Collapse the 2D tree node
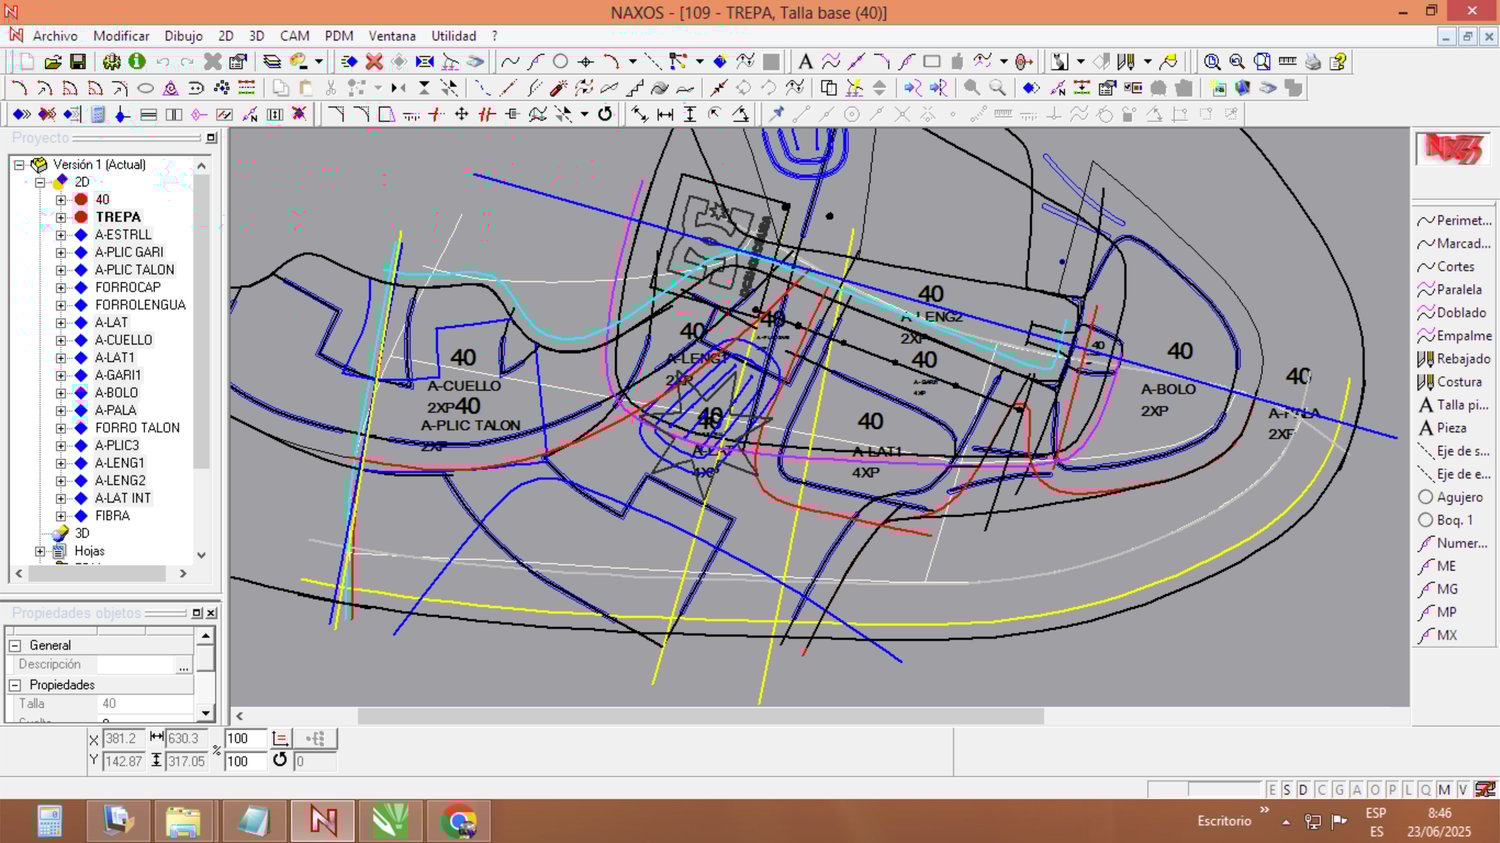This screenshot has width=1500, height=843. [x=40, y=182]
